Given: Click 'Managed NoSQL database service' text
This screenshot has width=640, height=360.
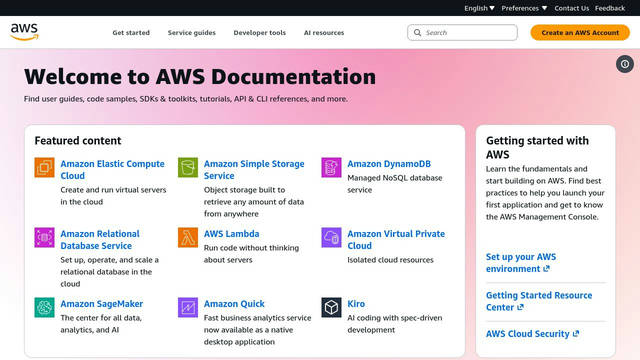Looking at the screenshot, I should pos(395,184).
